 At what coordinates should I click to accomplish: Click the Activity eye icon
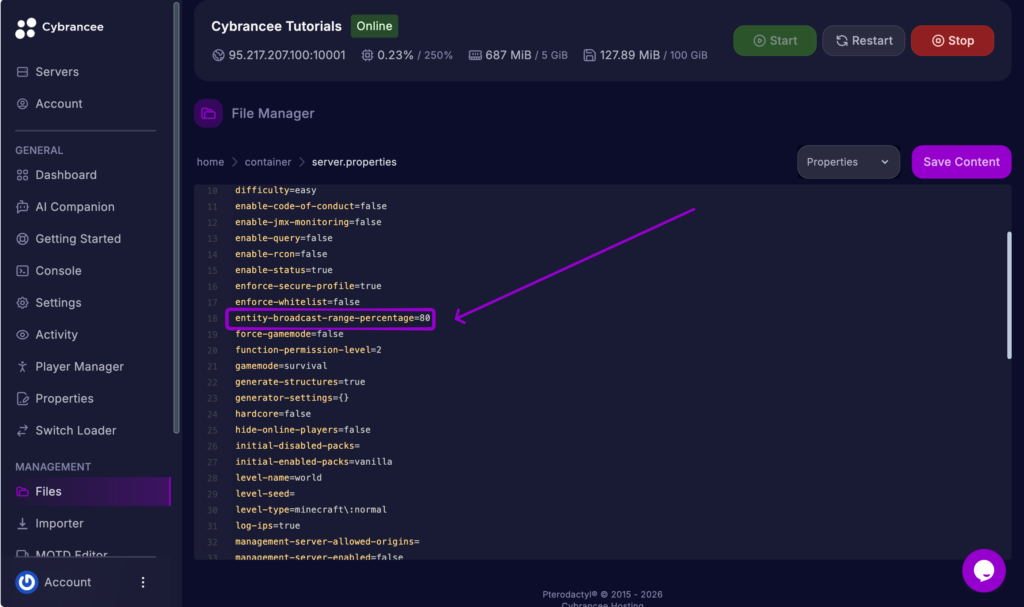(22, 335)
